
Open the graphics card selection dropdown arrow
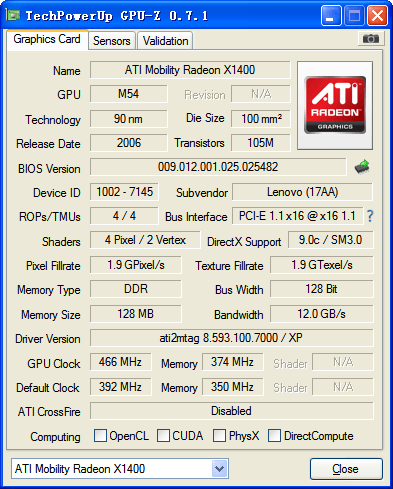coord(219,469)
